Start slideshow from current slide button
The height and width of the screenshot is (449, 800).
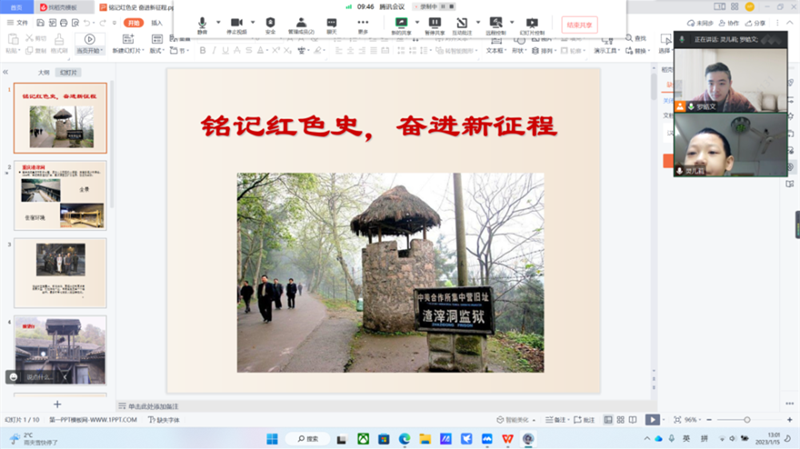[89, 43]
